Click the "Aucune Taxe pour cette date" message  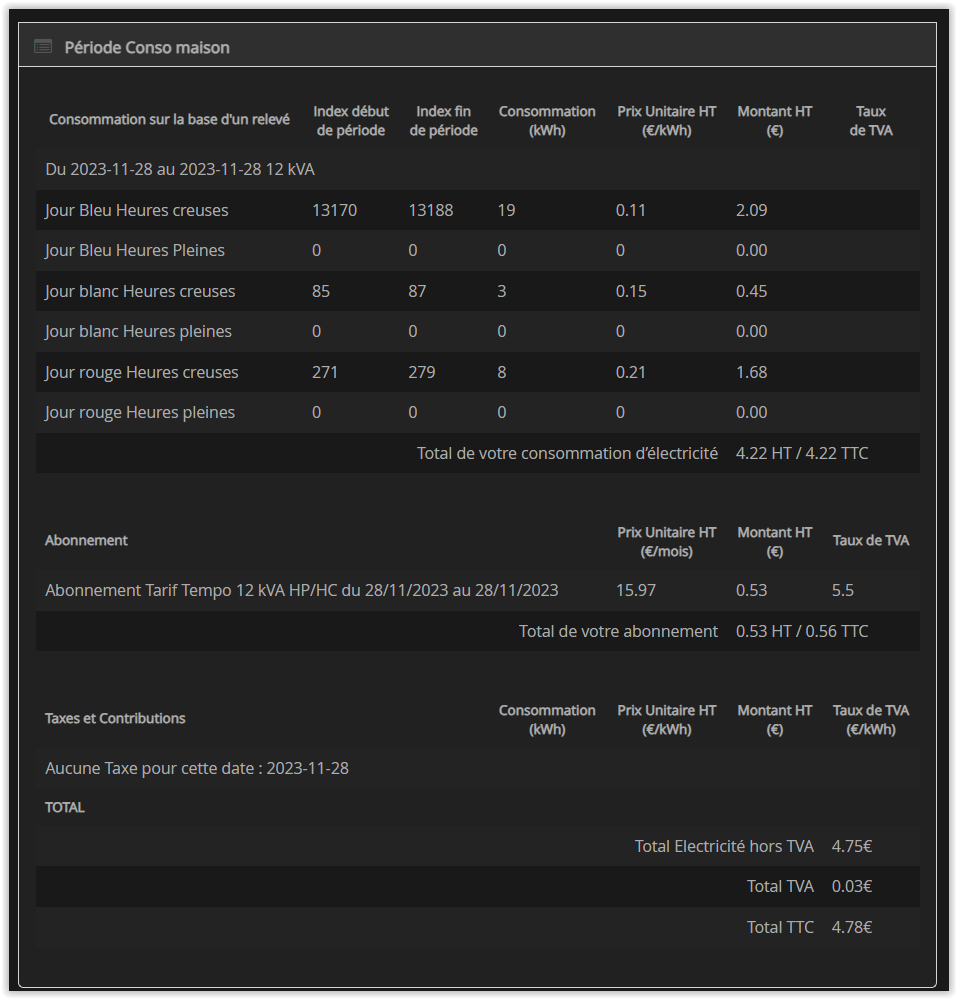(x=197, y=768)
